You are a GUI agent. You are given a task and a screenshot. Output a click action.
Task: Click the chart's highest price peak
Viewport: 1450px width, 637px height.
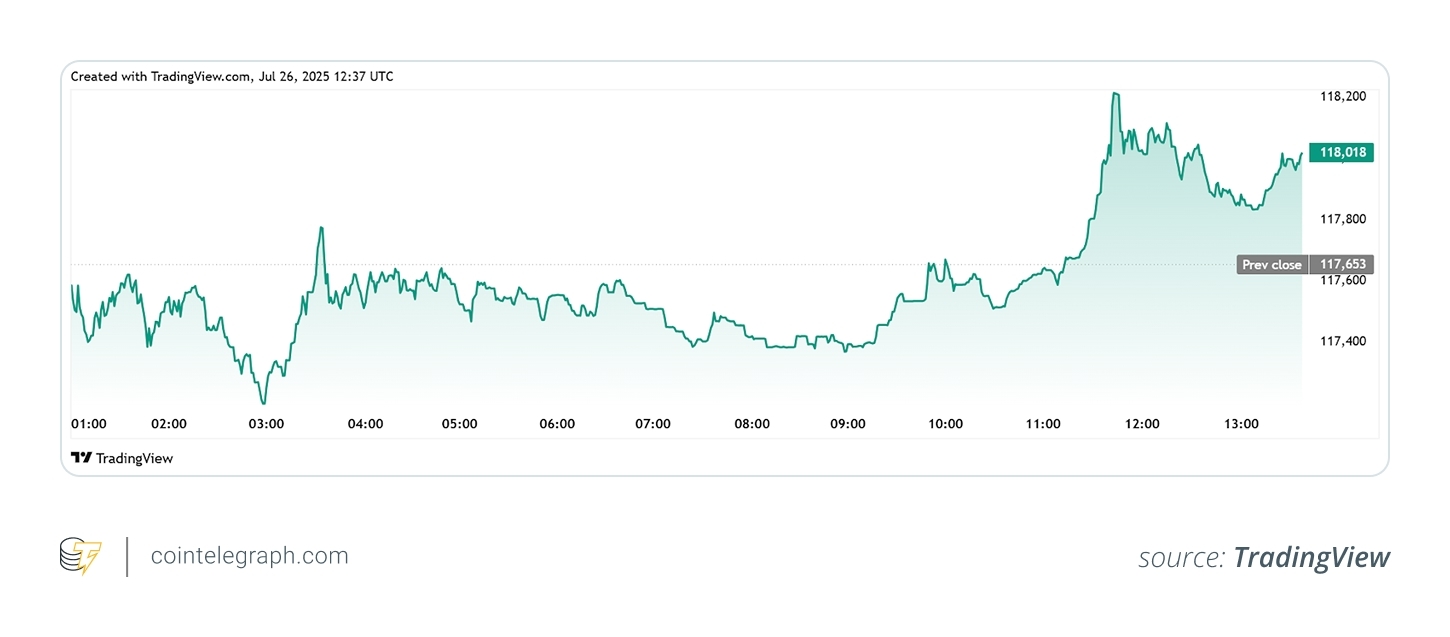click(1115, 94)
